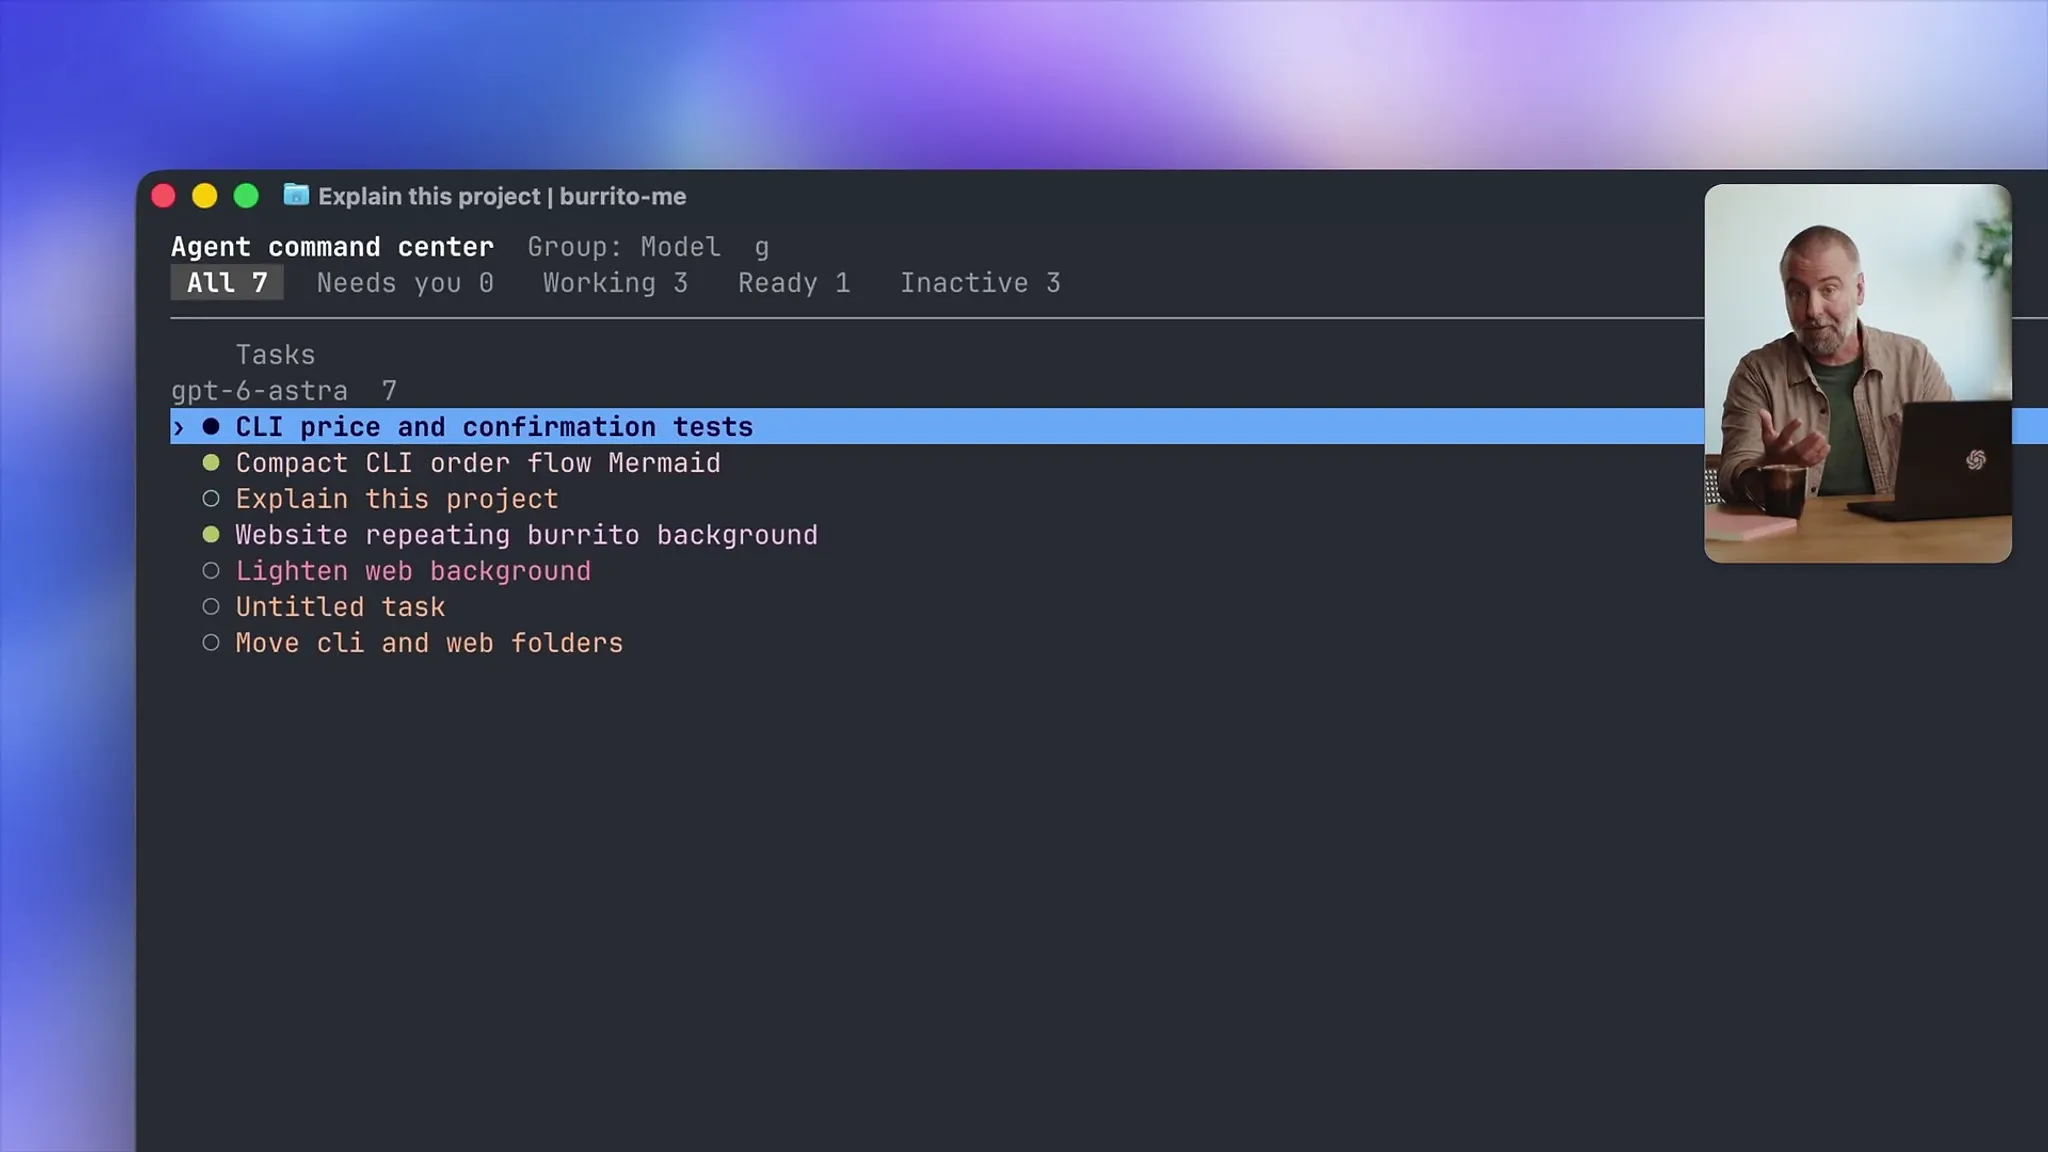
Task: Select Website repeating burrito background task
Action: click(527, 535)
